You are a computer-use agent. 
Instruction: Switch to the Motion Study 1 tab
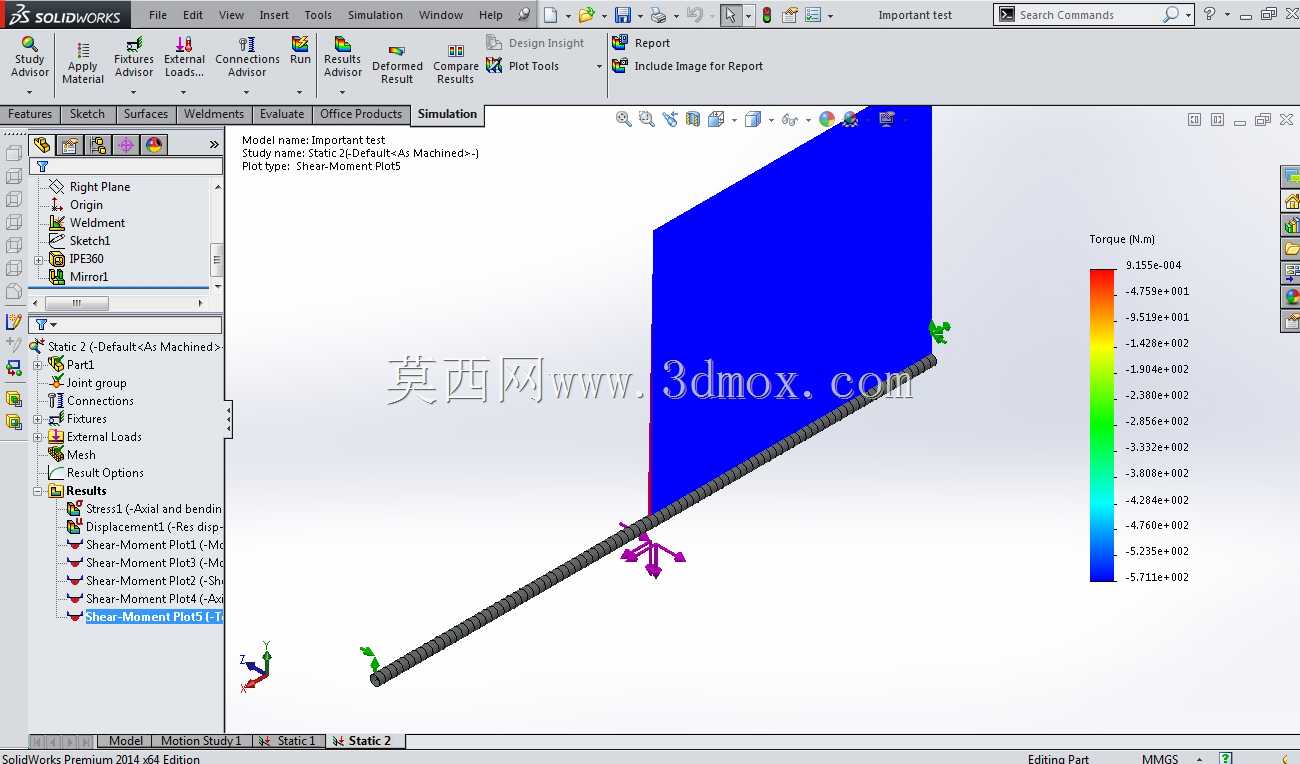201,741
